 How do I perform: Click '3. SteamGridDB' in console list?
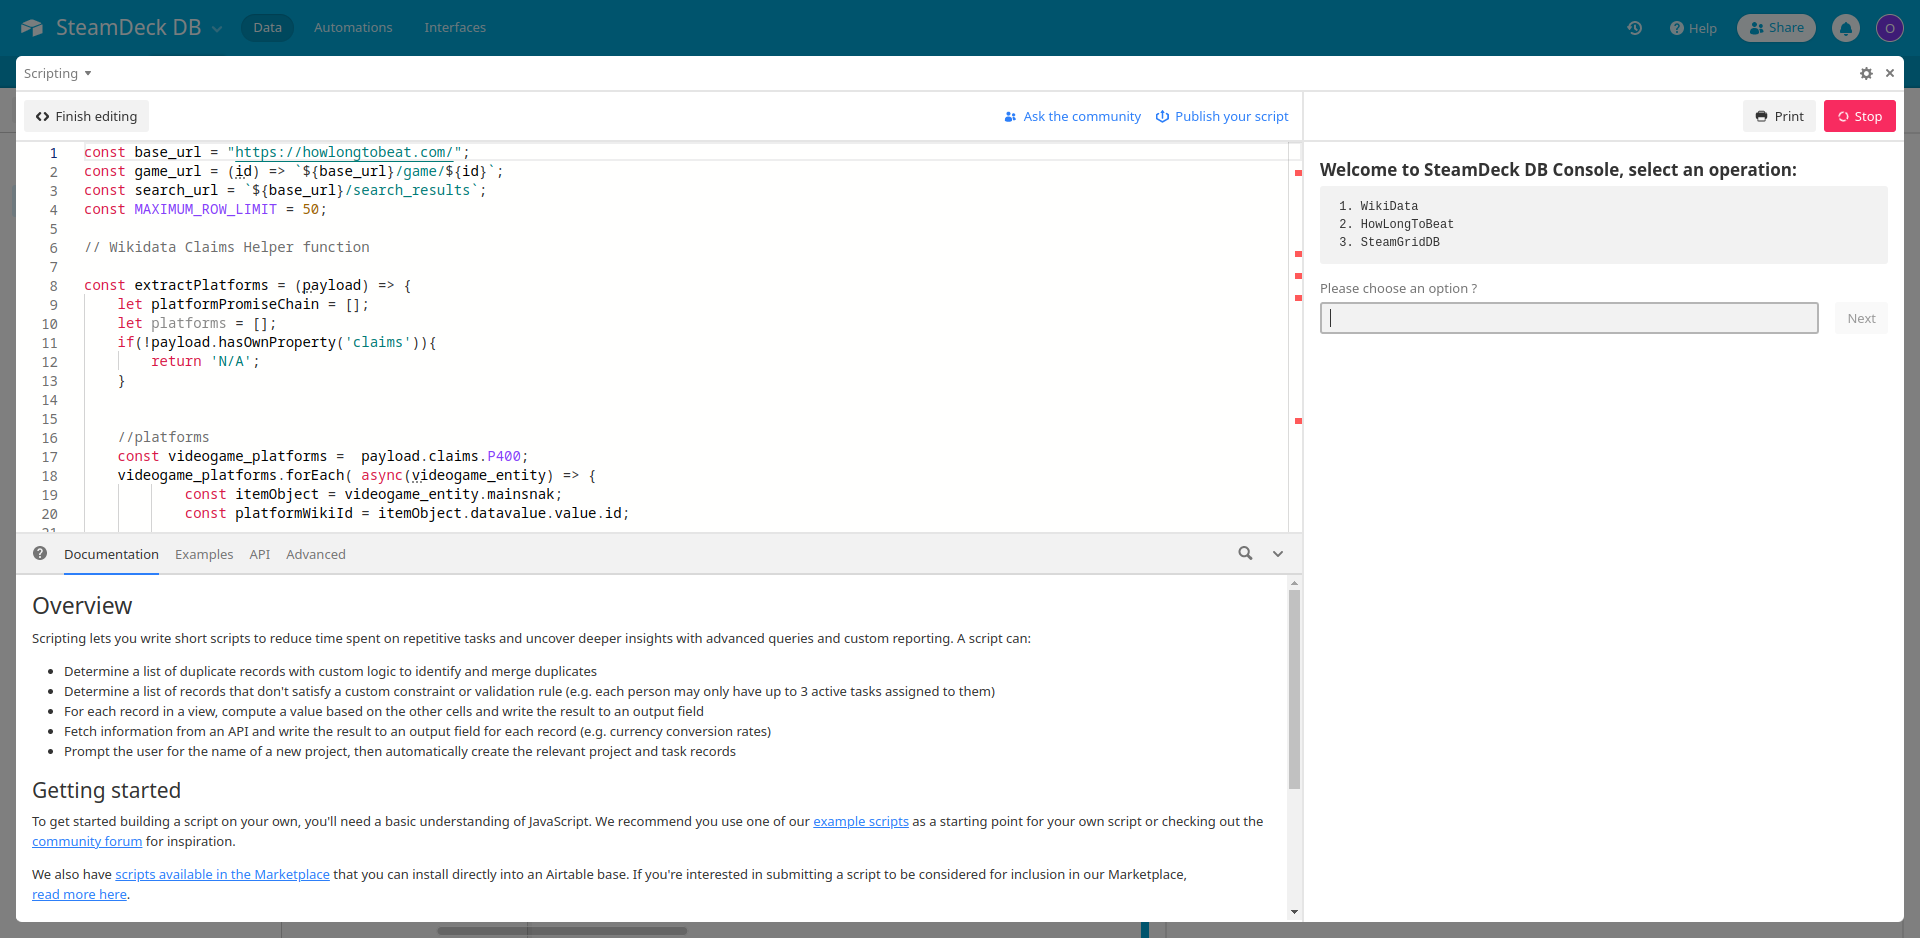pos(1389,242)
